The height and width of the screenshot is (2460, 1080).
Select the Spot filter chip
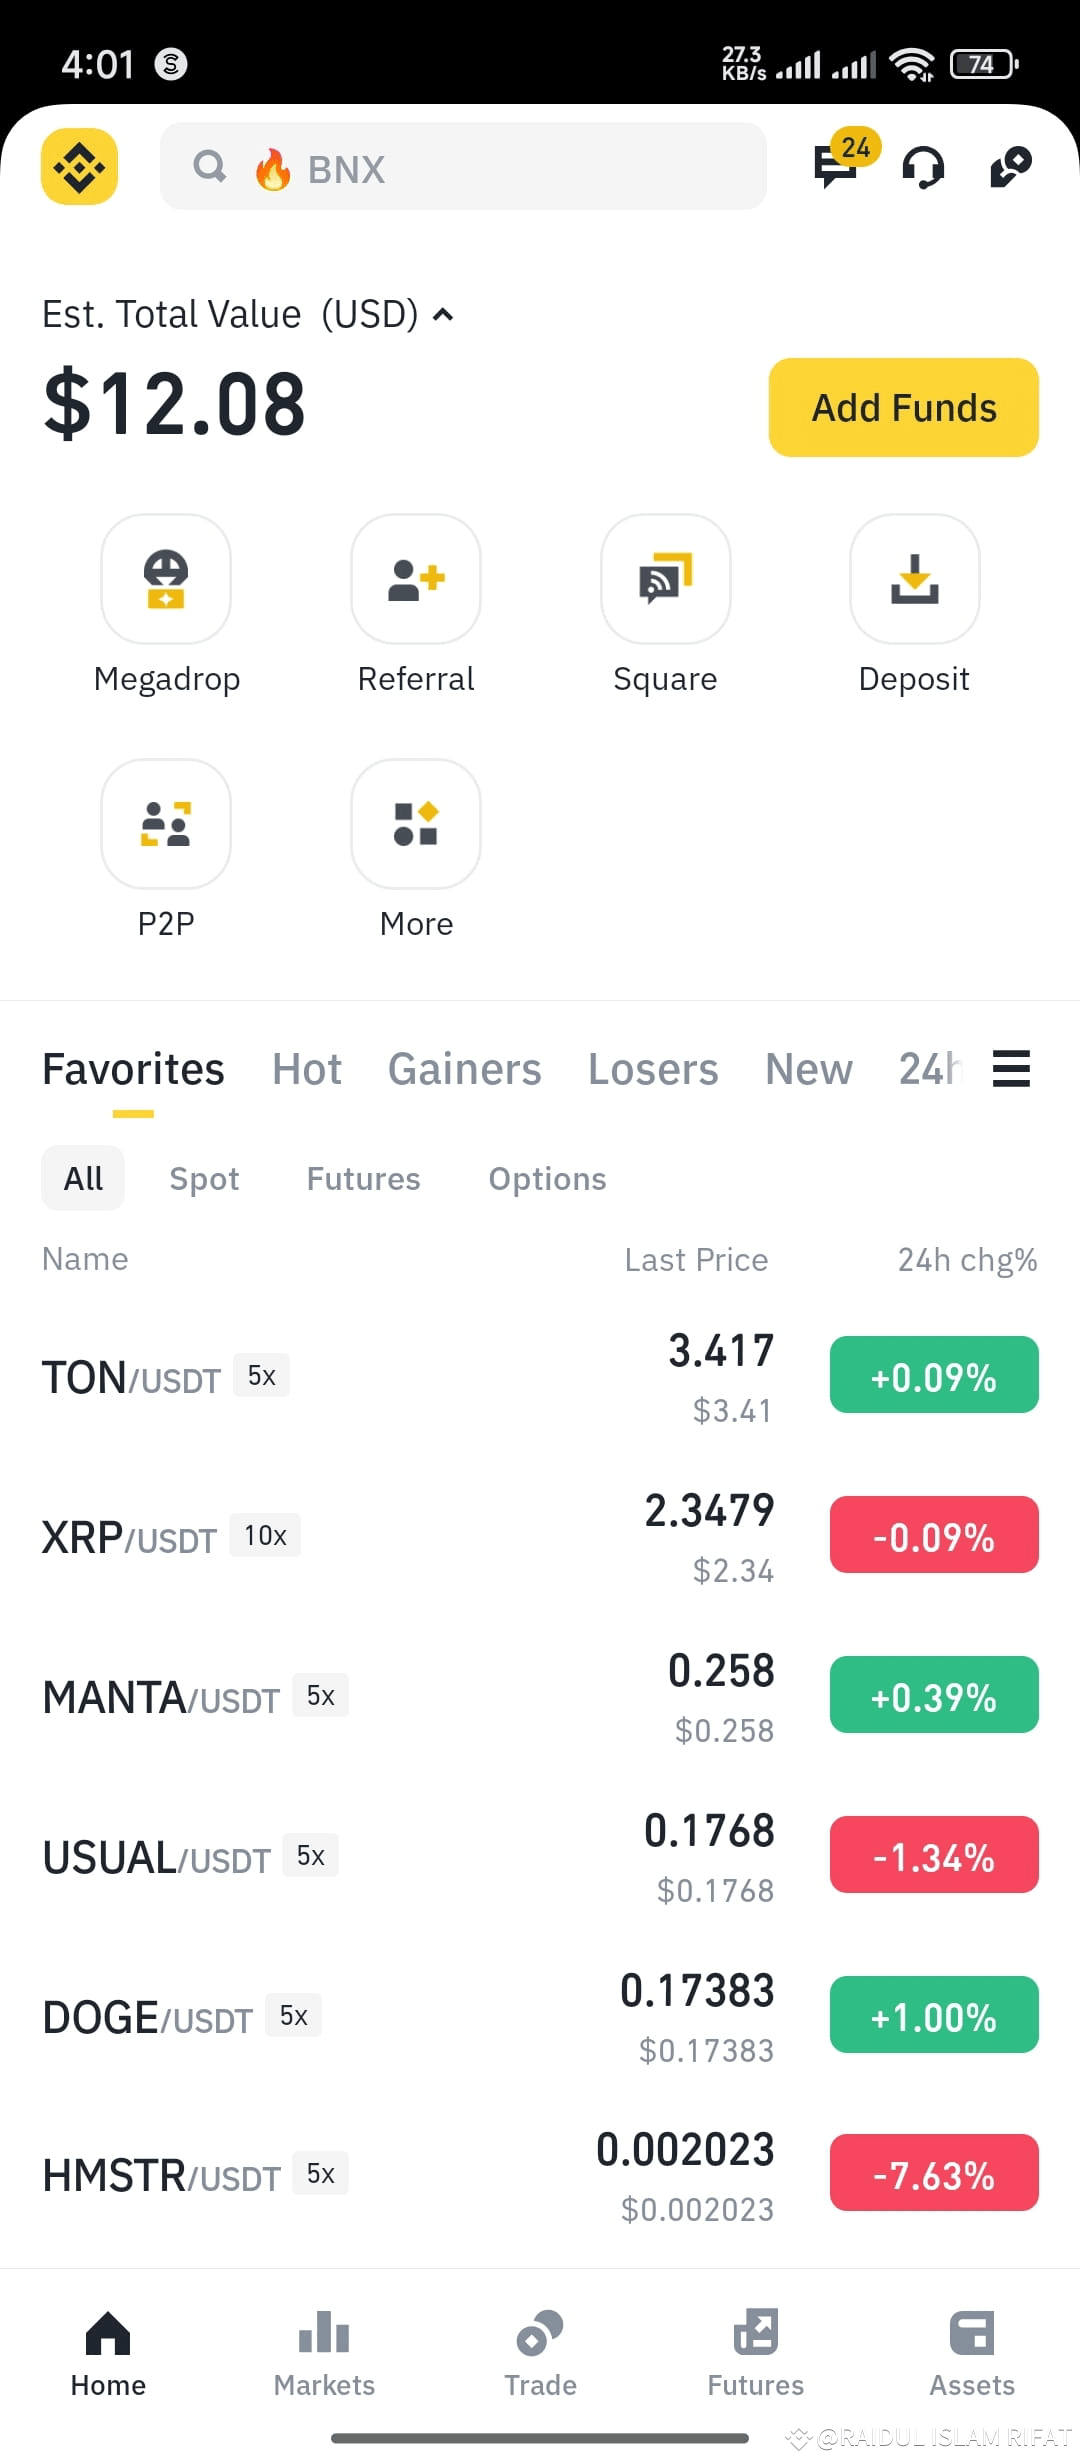[204, 1178]
